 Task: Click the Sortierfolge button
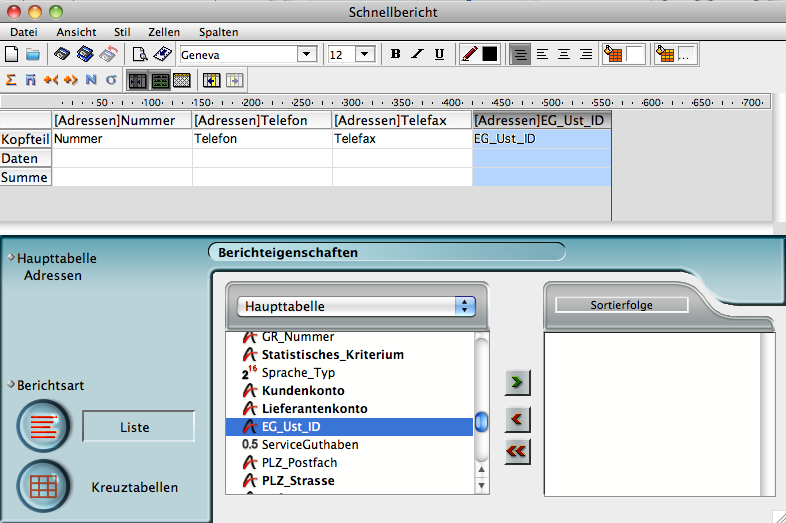[x=621, y=304]
